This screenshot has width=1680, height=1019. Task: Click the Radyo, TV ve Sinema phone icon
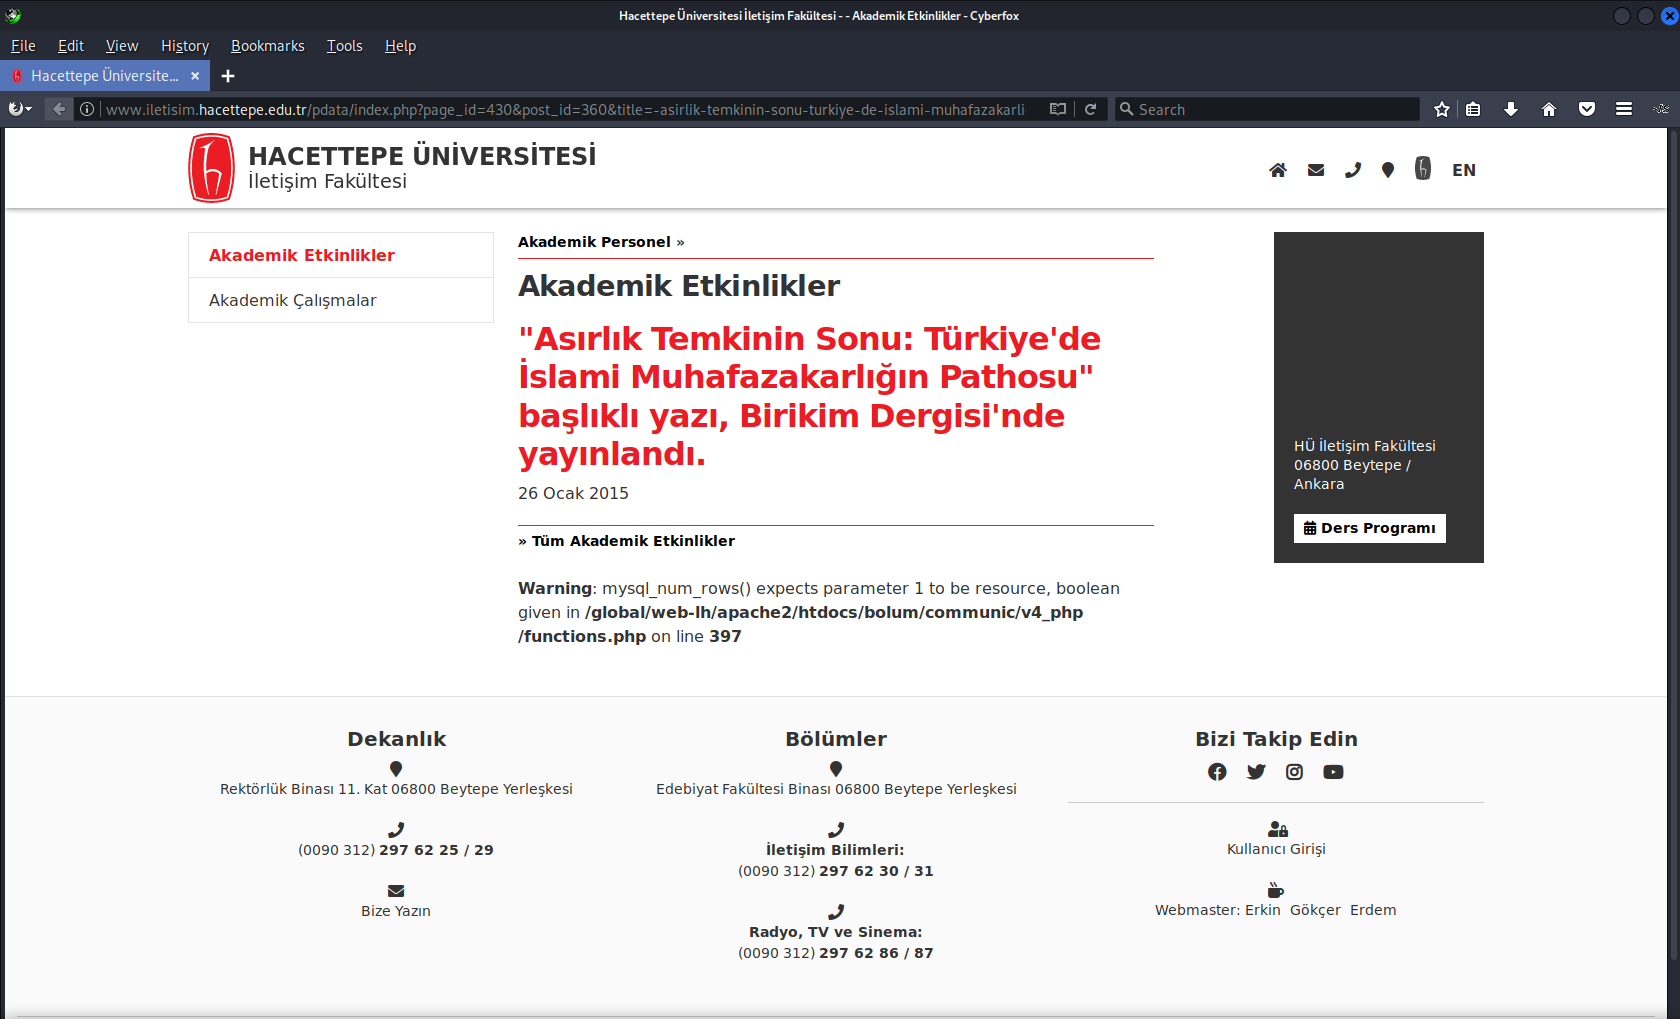(836, 912)
